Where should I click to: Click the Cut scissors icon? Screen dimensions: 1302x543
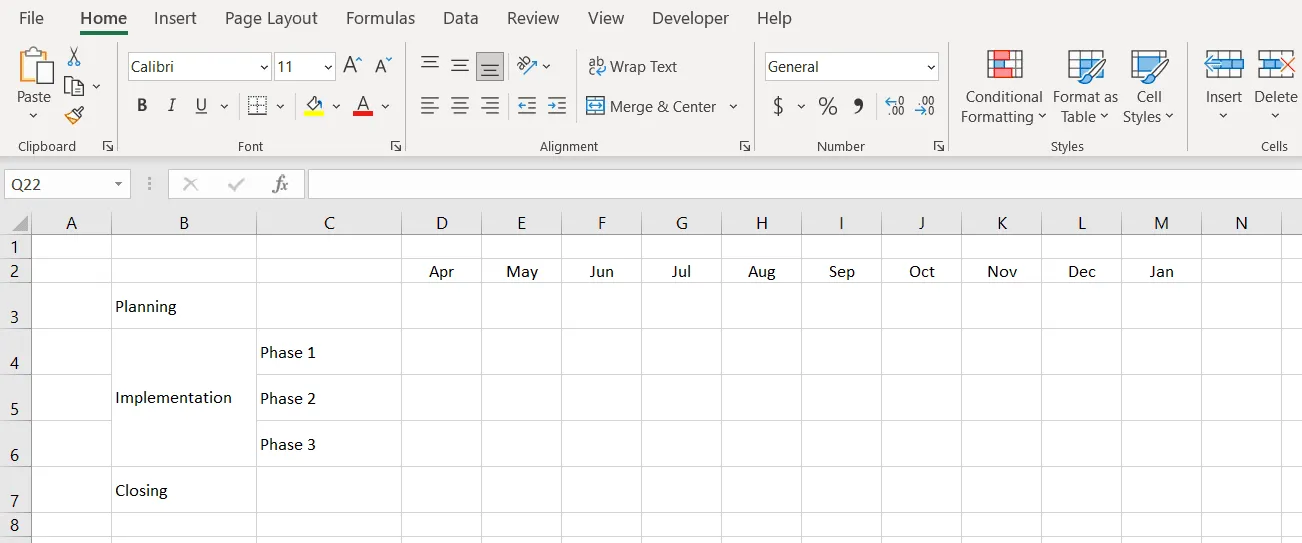(74, 57)
